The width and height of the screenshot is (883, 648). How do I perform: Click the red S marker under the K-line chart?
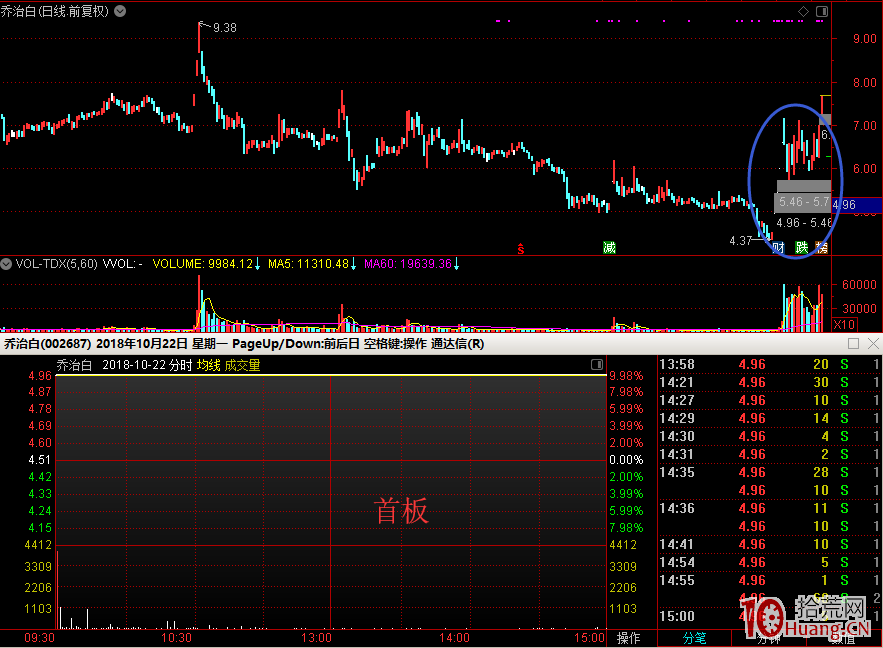click(521, 248)
